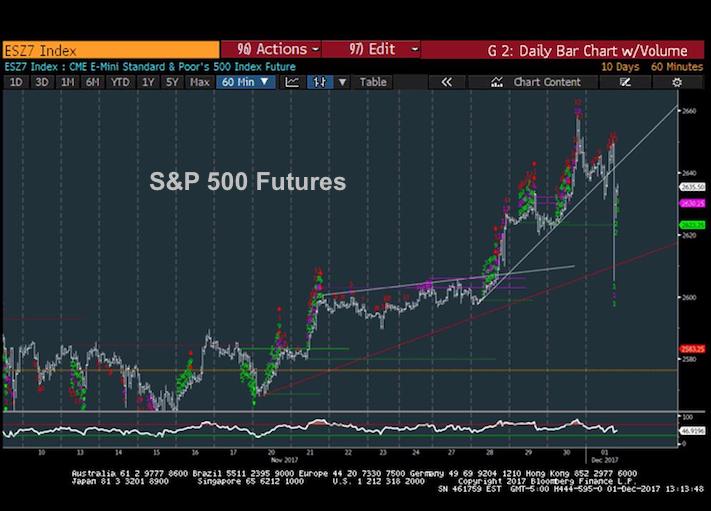Screen dimensions: 711x511
Task: Click the ESZ7 Index security input field
Action: tap(111, 50)
